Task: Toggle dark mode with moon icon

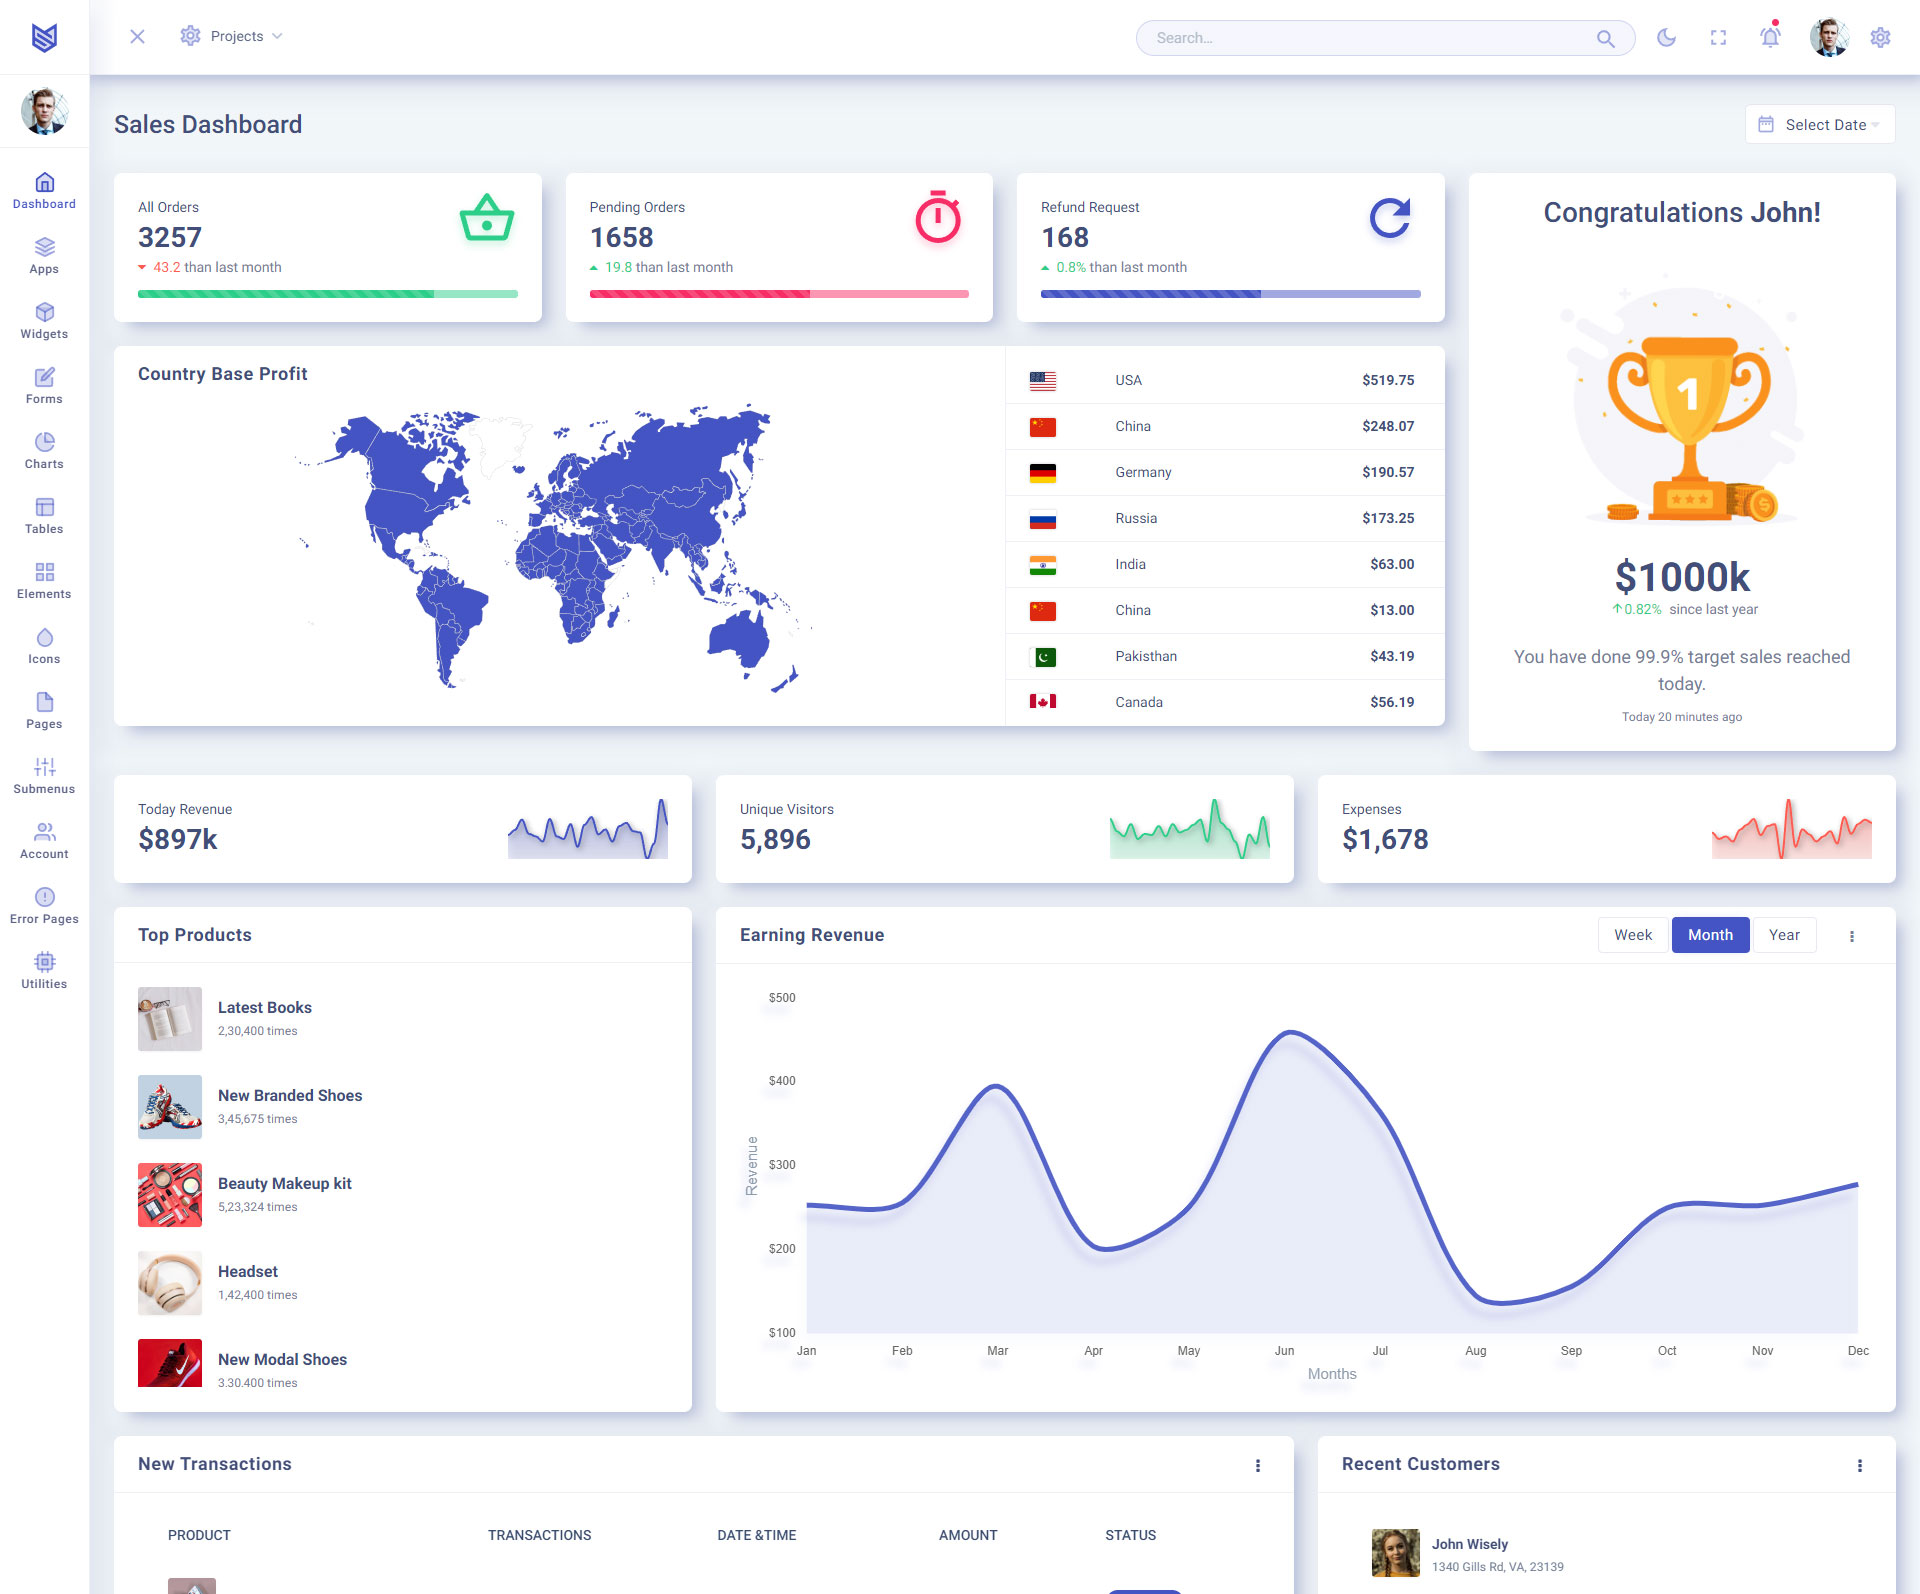Action: point(1666,37)
